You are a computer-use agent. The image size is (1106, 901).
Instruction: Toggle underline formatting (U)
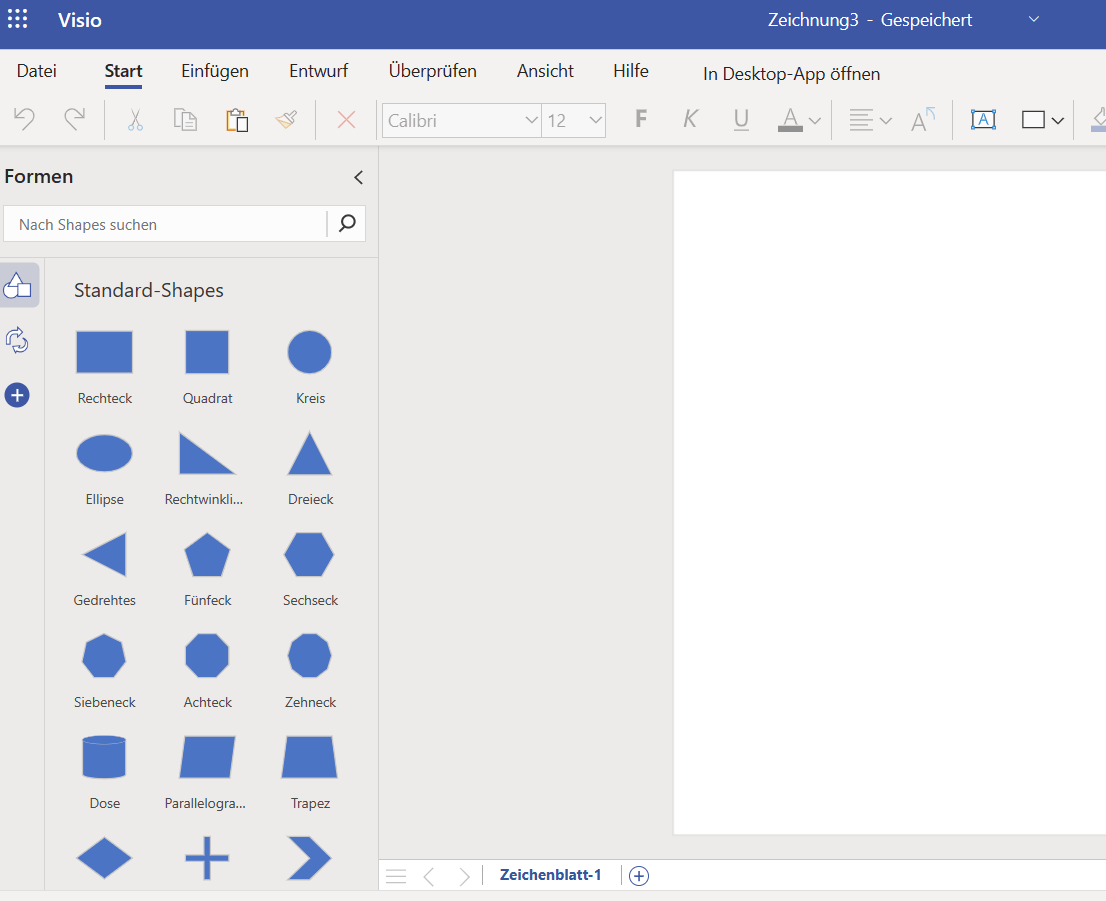741,119
